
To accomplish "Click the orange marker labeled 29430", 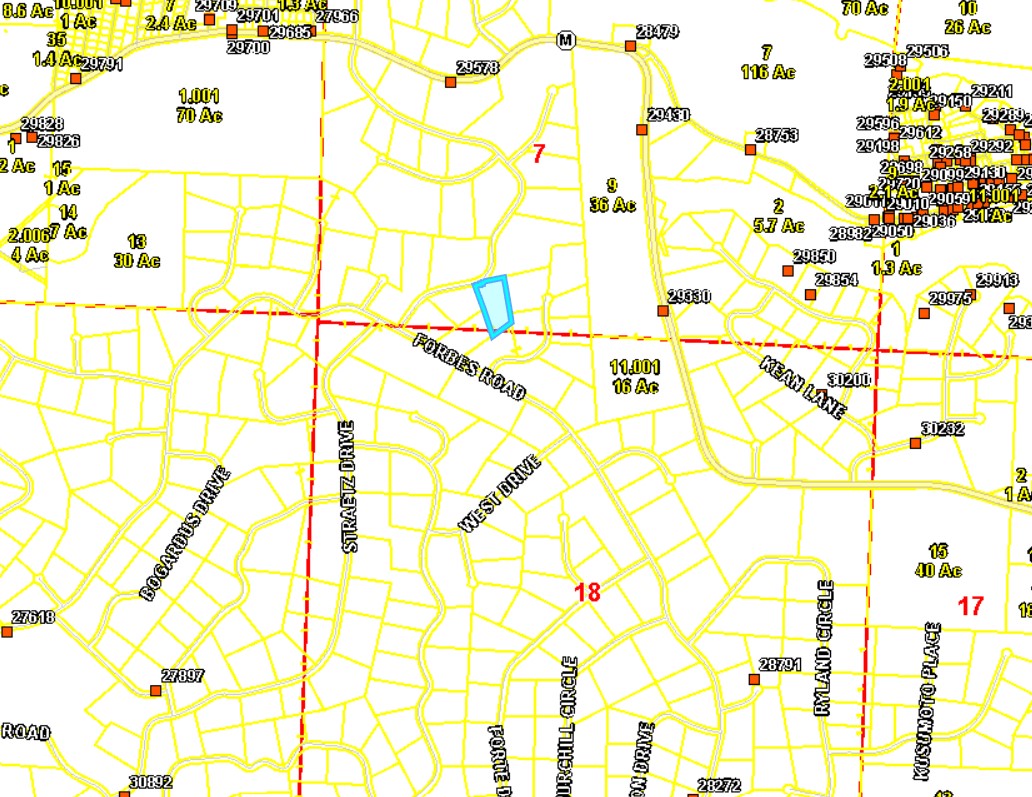I will pyautogui.click(x=641, y=129).
